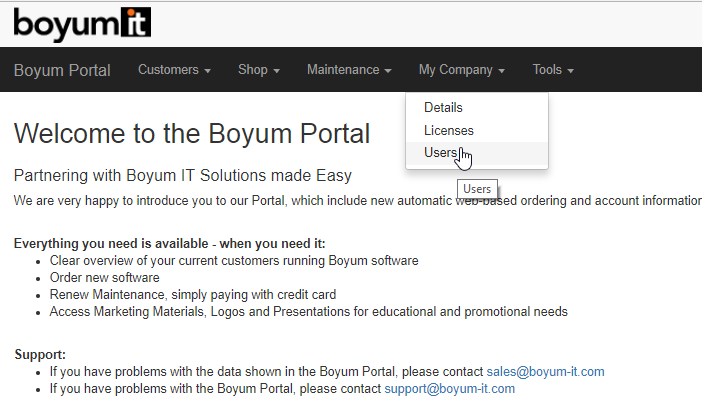
Task: Click the 'Renew Maintenance' bullet text
Action: pyautogui.click(x=193, y=295)
